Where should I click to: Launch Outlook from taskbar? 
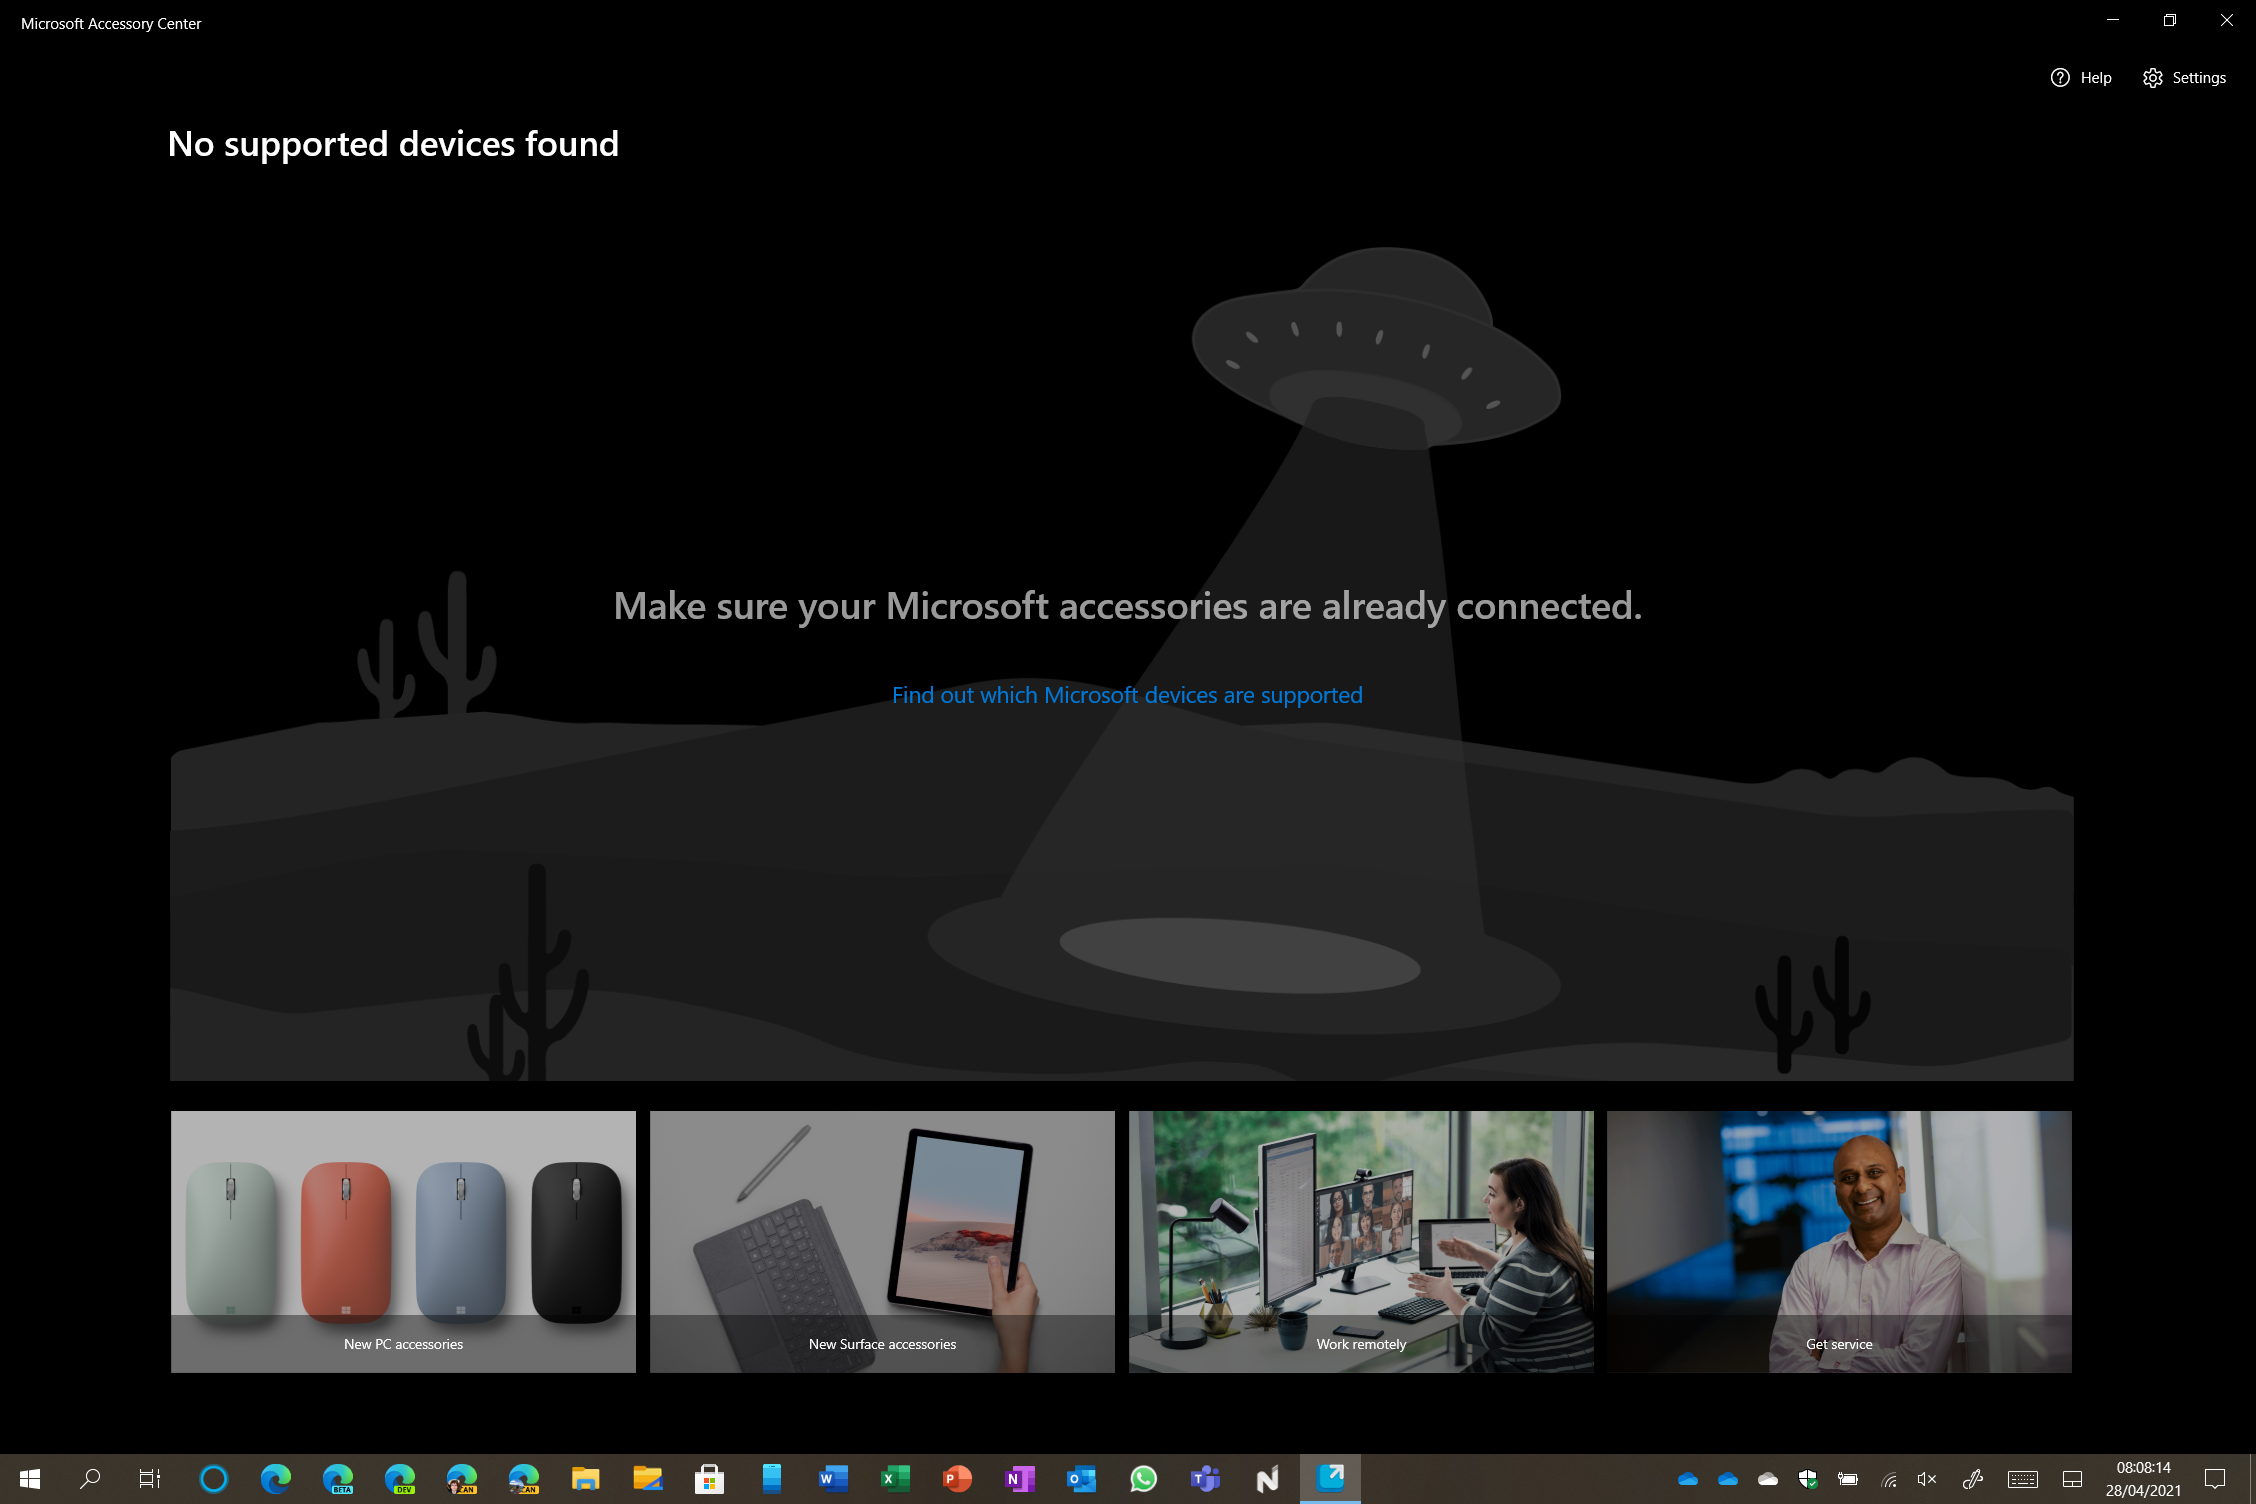click(1082, 1478)
